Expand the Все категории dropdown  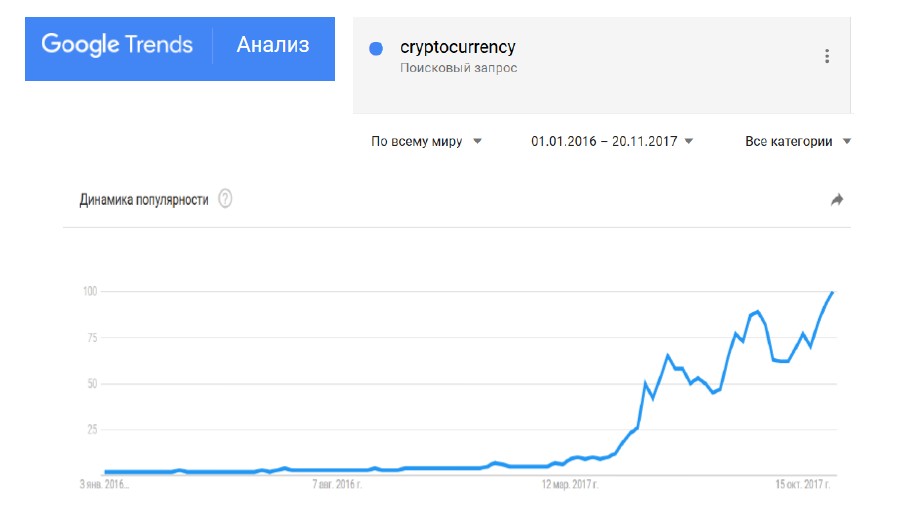point(798,141)
